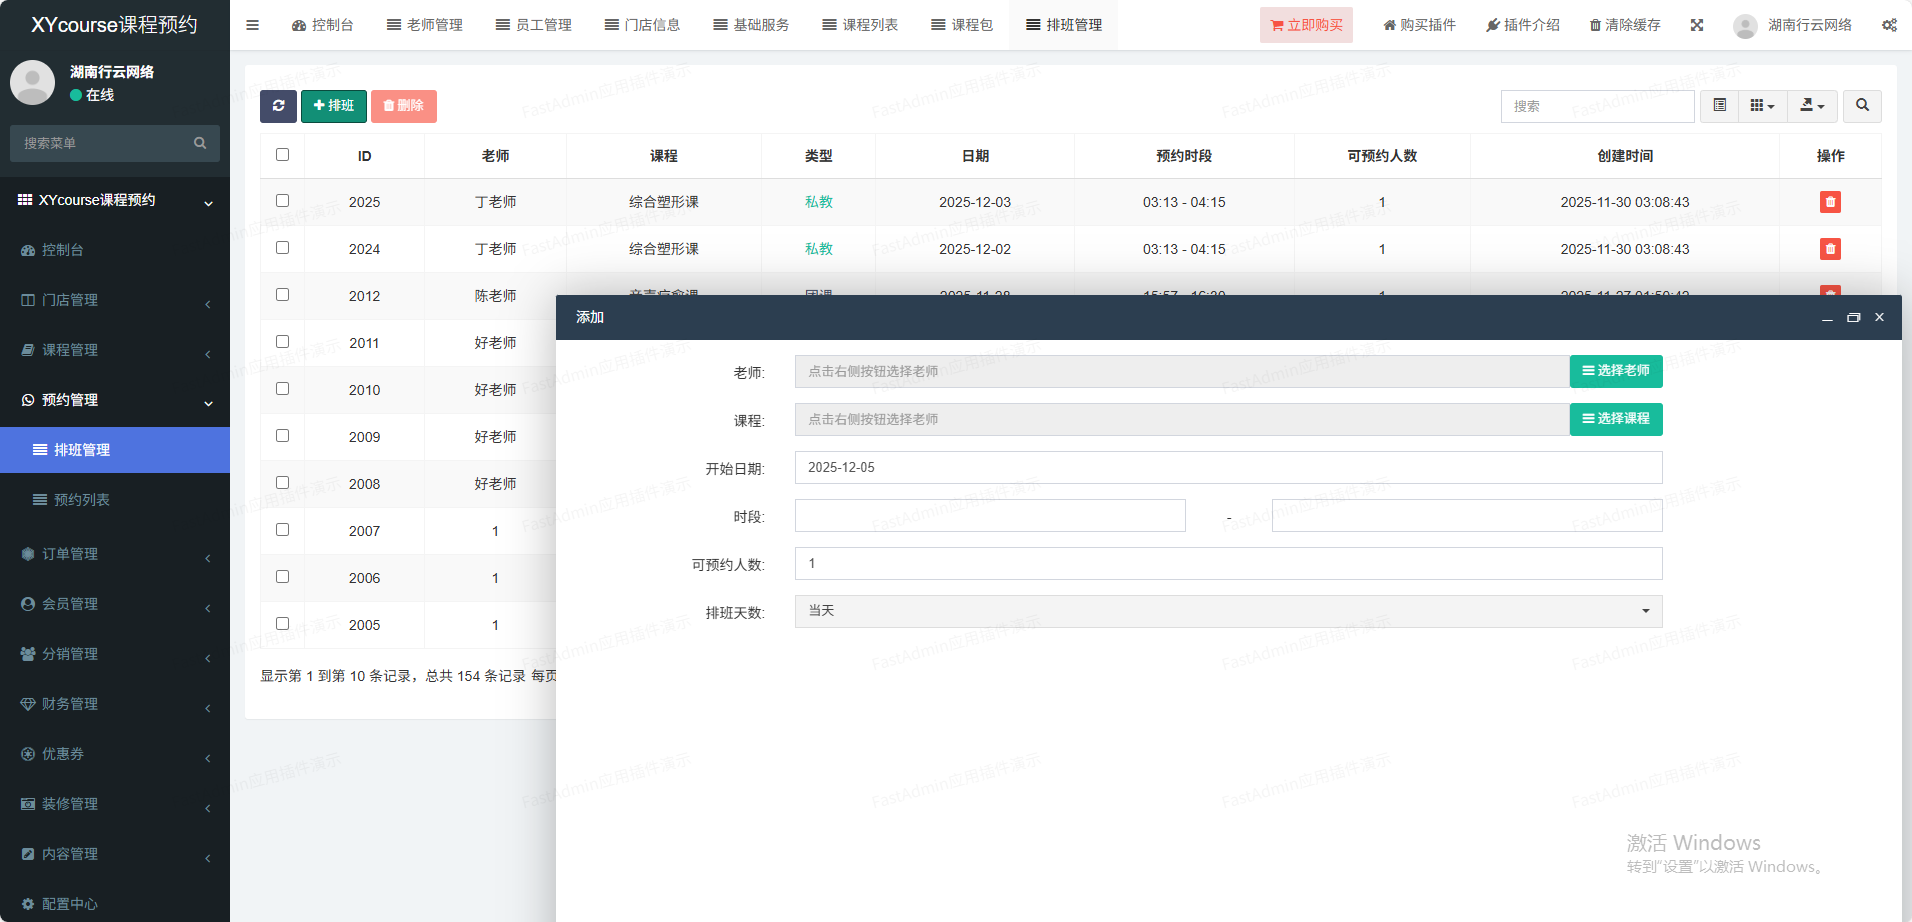Screen dimensions: 1912x922
Task: Click the refresh icon button above the table
Action: 278,106
